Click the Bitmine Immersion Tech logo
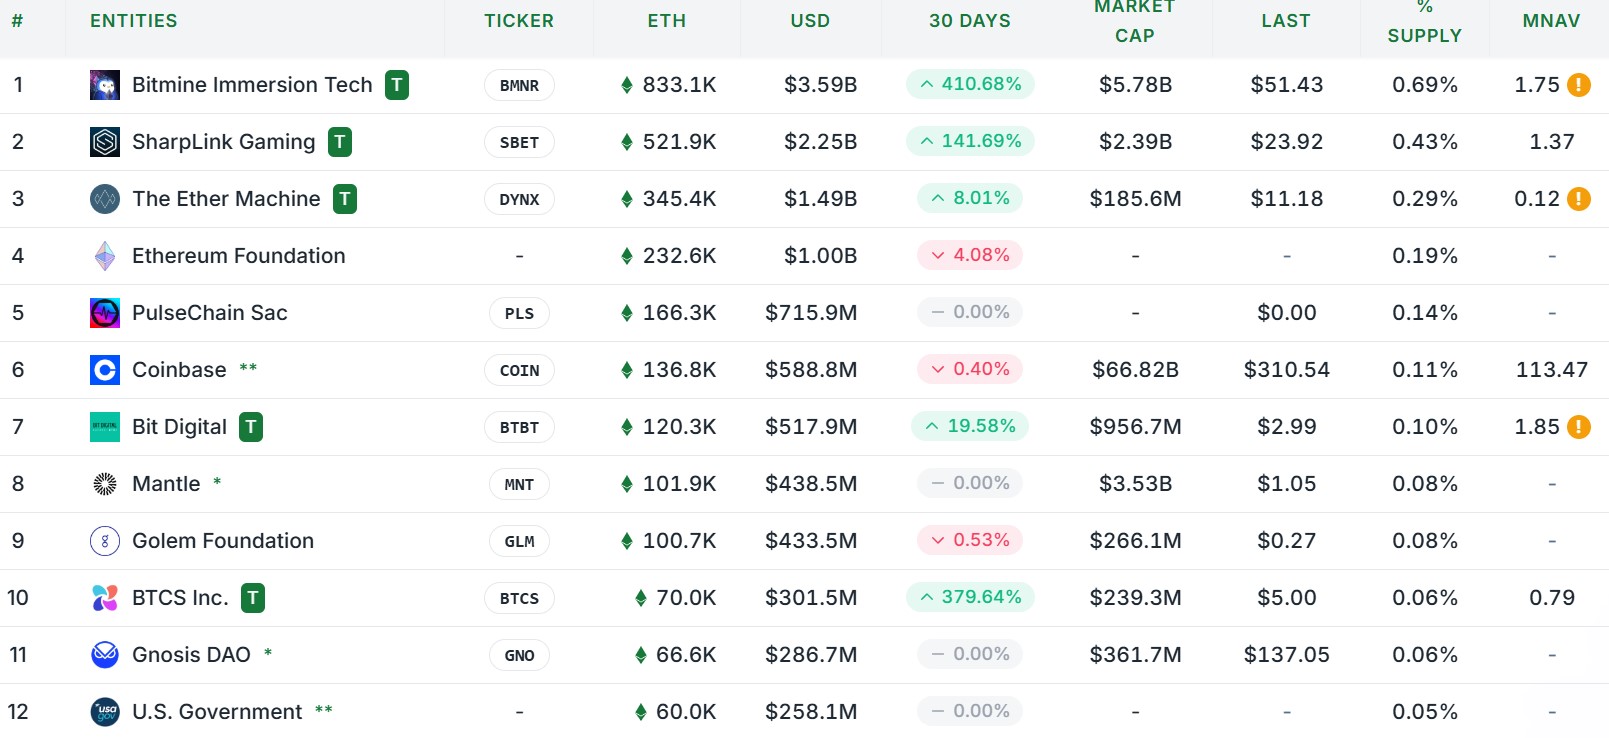This screenshot has height=738, width=1609. point(104,85)
